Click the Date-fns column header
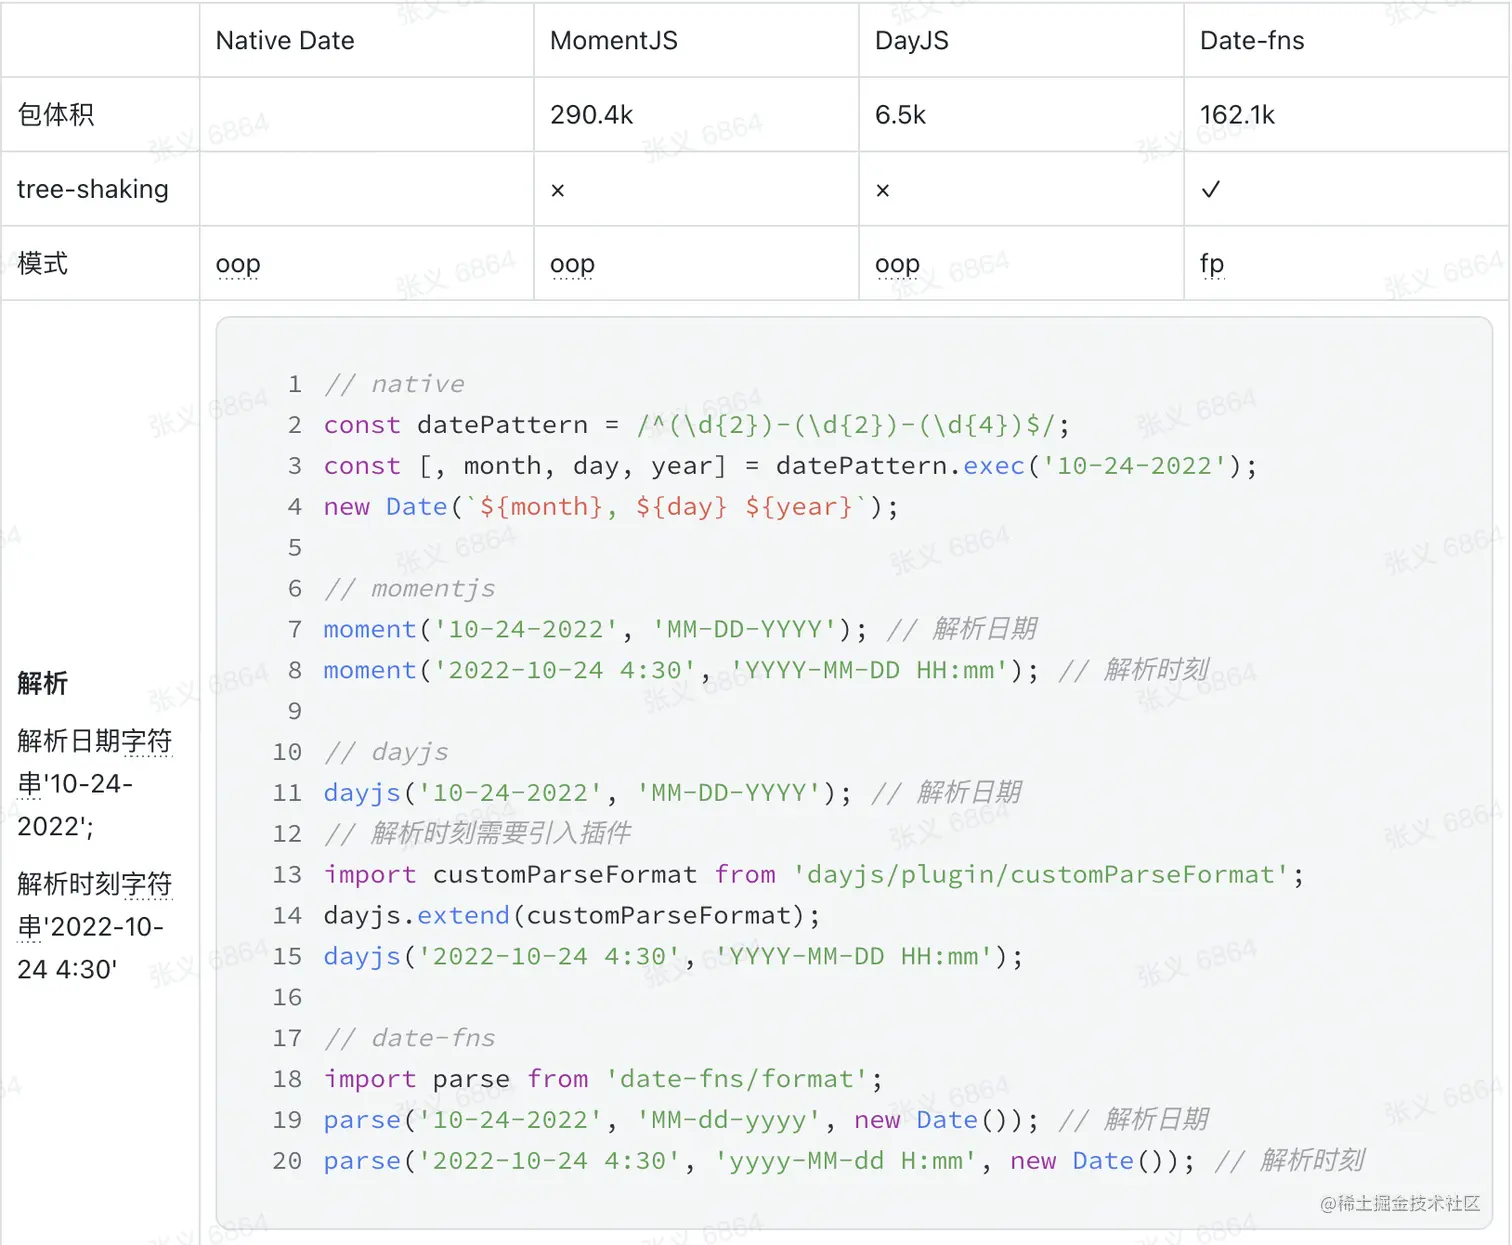 (x=1252, y=40)
